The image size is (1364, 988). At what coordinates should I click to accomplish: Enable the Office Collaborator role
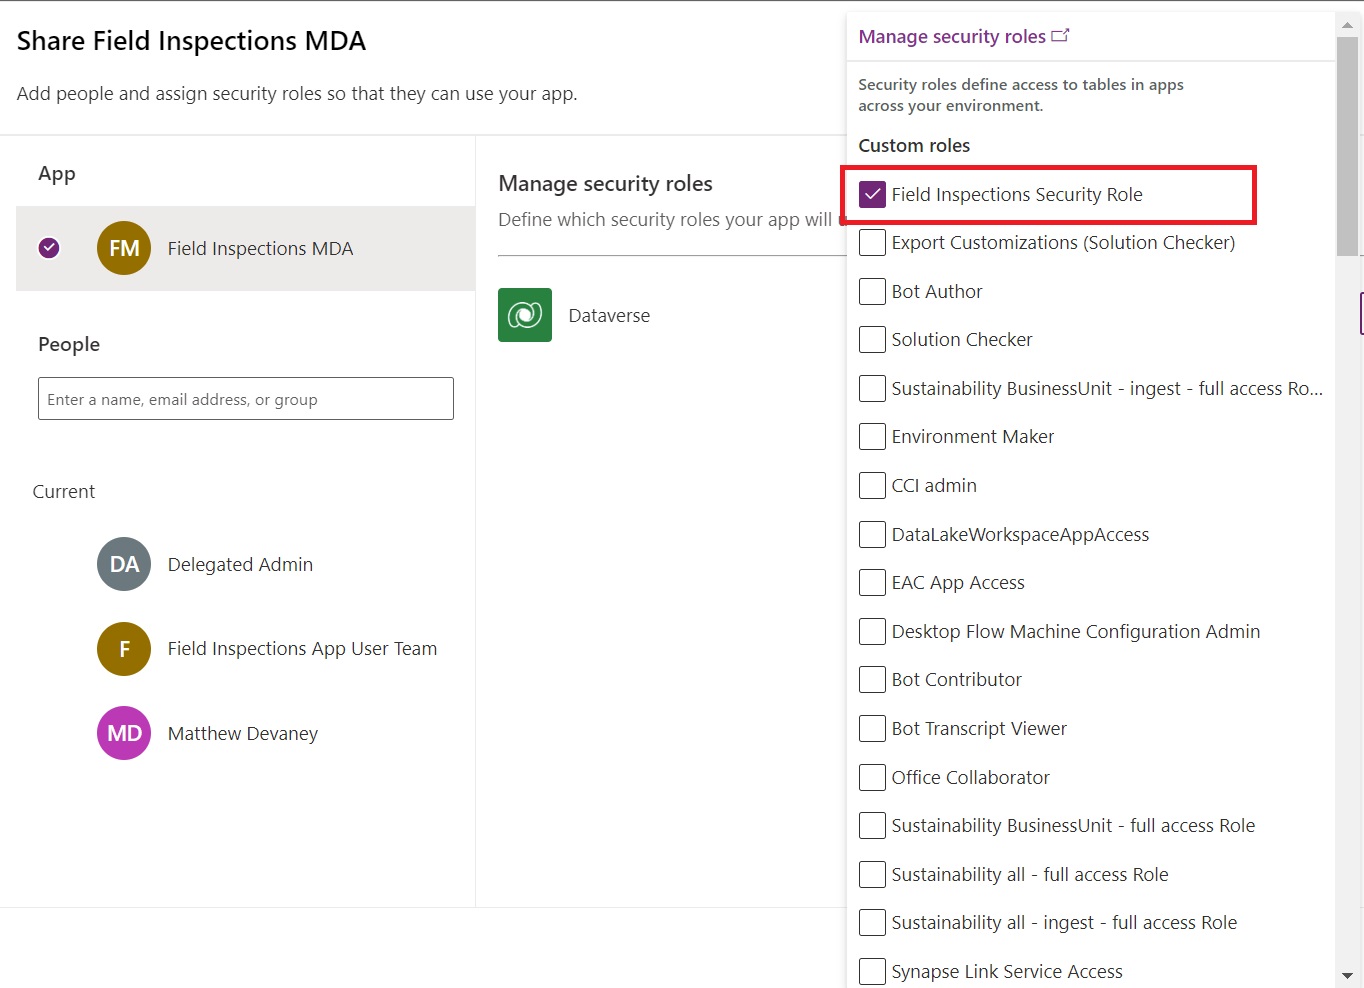[x=872, y=777]
